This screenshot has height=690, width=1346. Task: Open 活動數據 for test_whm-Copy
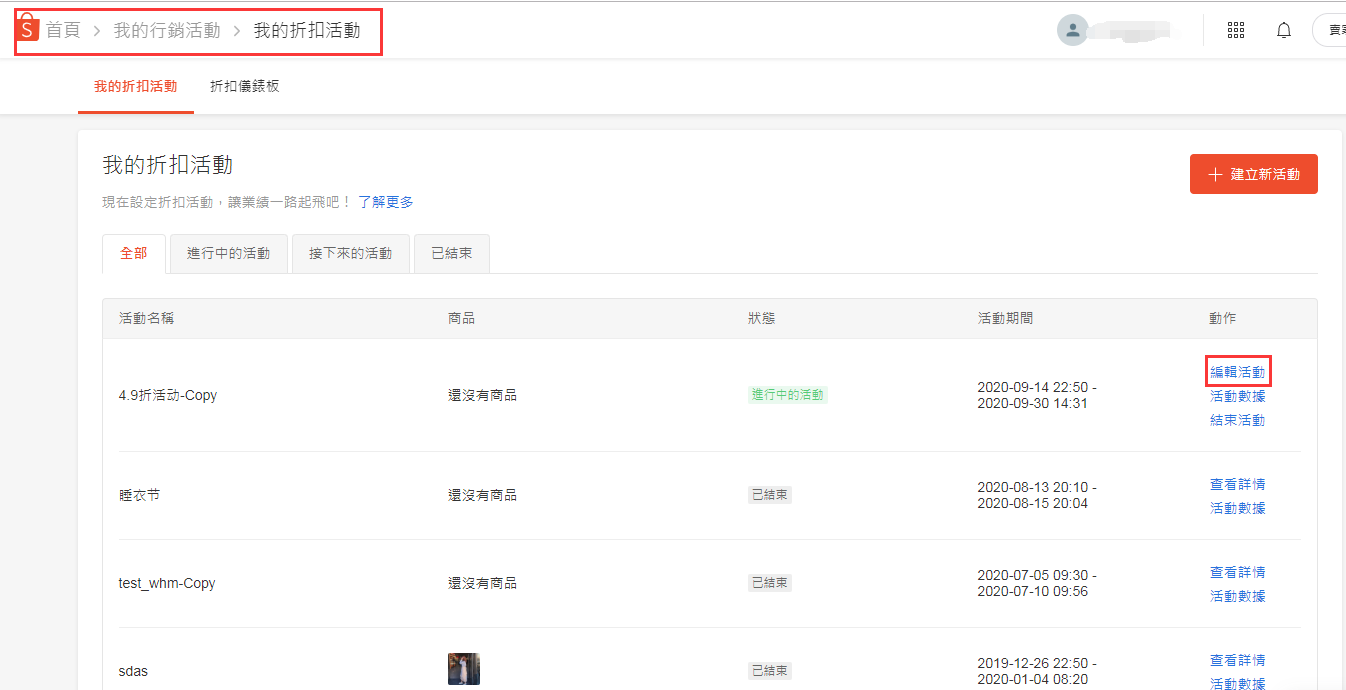point(1238,596)
